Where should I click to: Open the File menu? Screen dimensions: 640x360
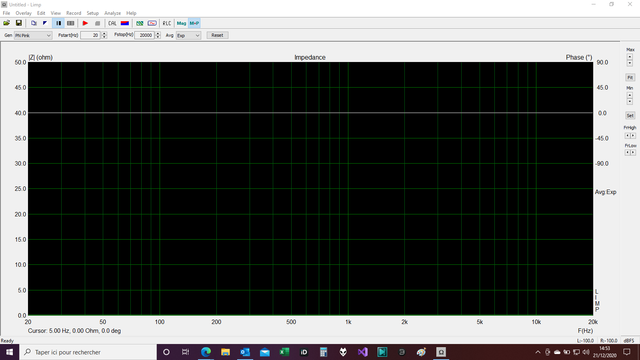[x=7, y=13]
